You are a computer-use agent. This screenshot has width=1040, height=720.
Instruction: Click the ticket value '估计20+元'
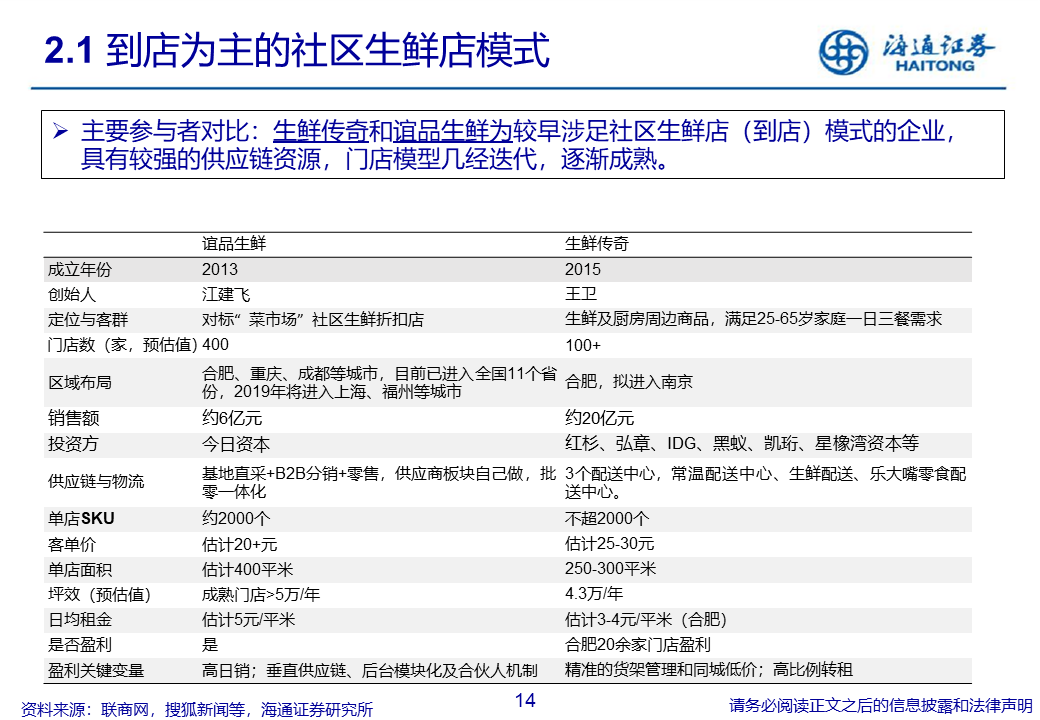point(239,545)
